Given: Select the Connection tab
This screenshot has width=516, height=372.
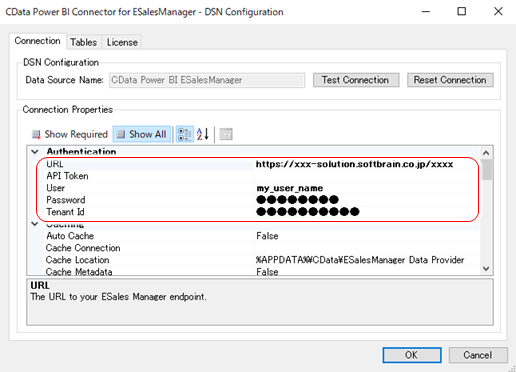Looking at the screenshot, I should 38,41.
